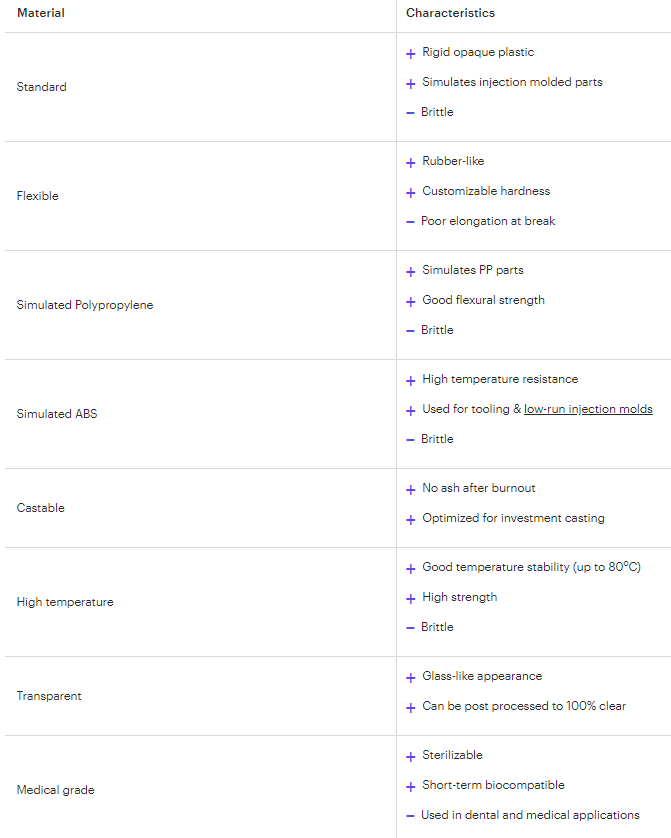Click plus icon beside Simulates PP parts
Image resolution: width=671 pixels, height=838 pixels.
[410, 271]
